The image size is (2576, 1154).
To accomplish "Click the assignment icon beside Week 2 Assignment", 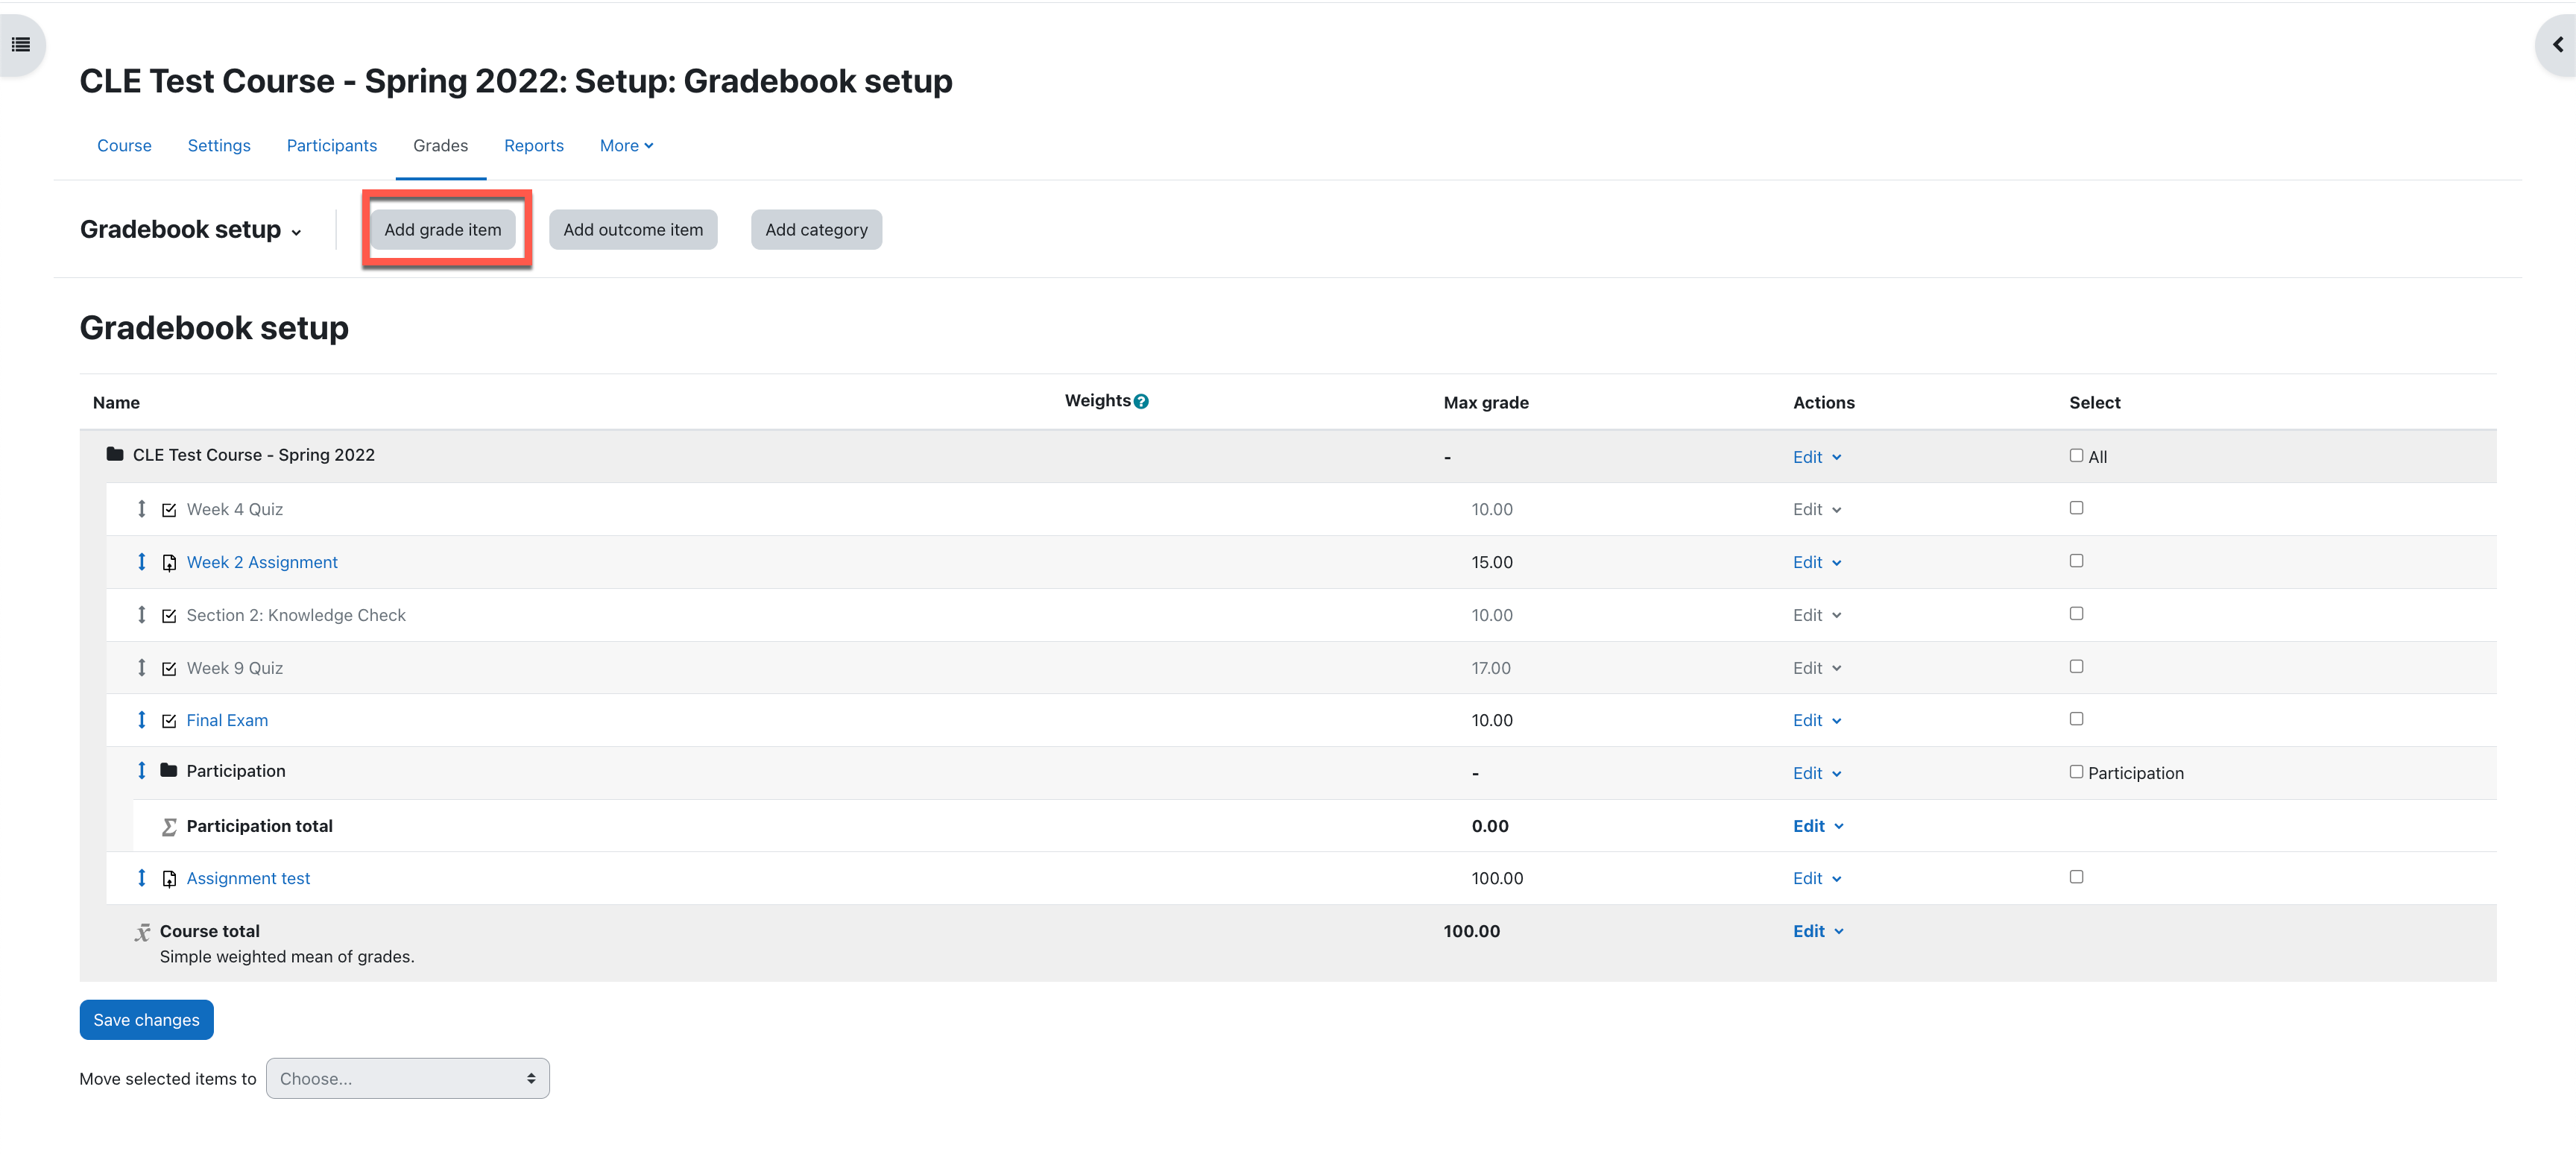I will point(169,563).
